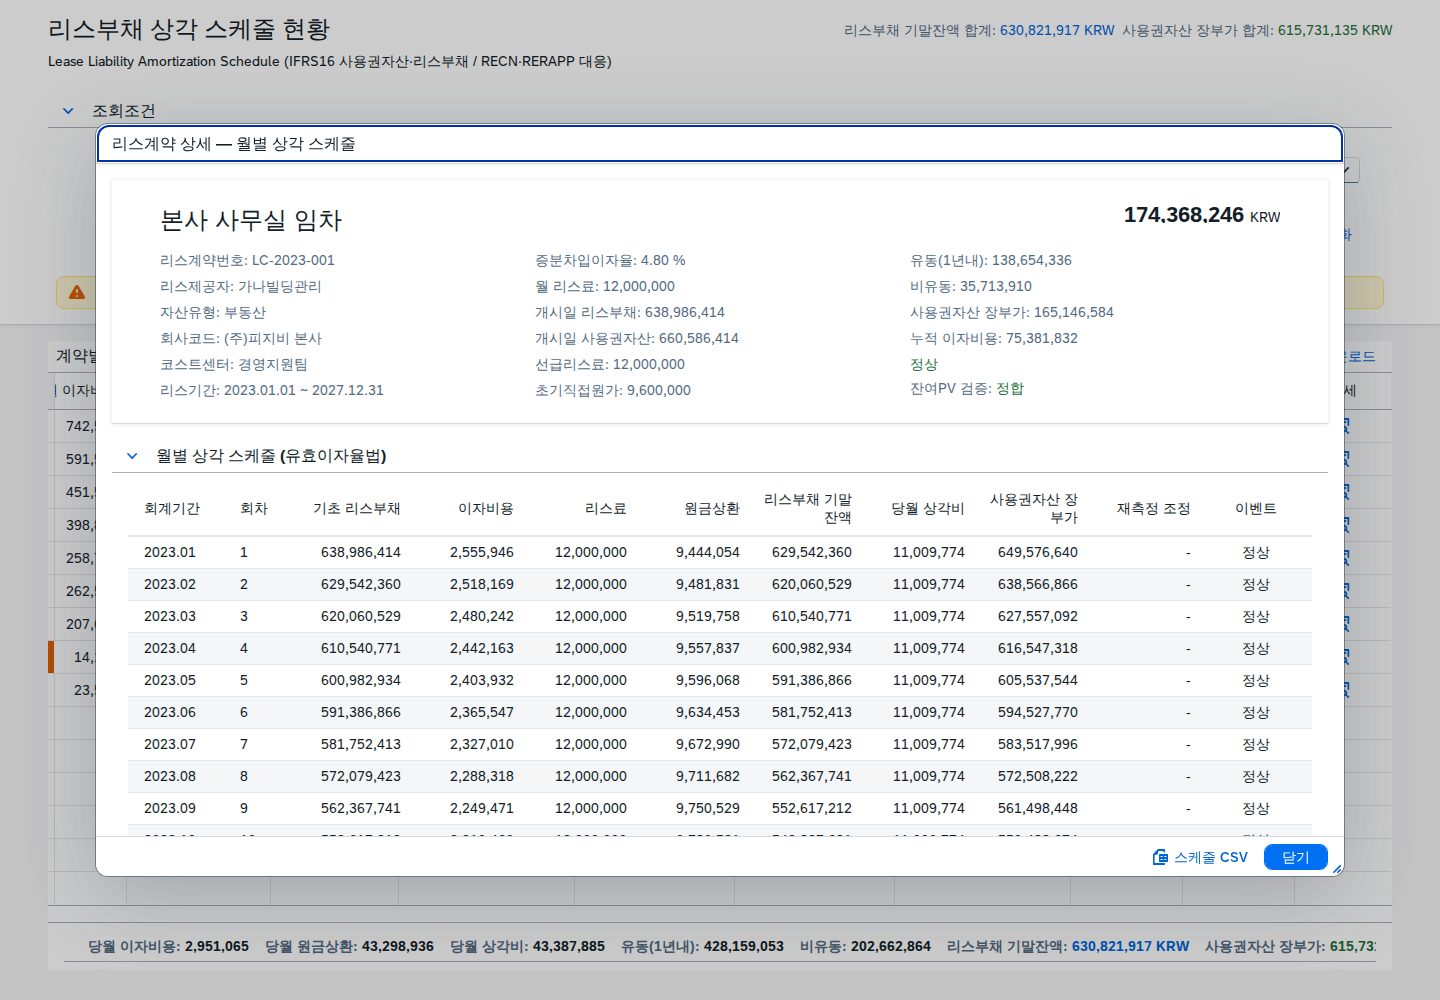Click 코스트센터: 경영지원팀 field

[x=234, y=364]
